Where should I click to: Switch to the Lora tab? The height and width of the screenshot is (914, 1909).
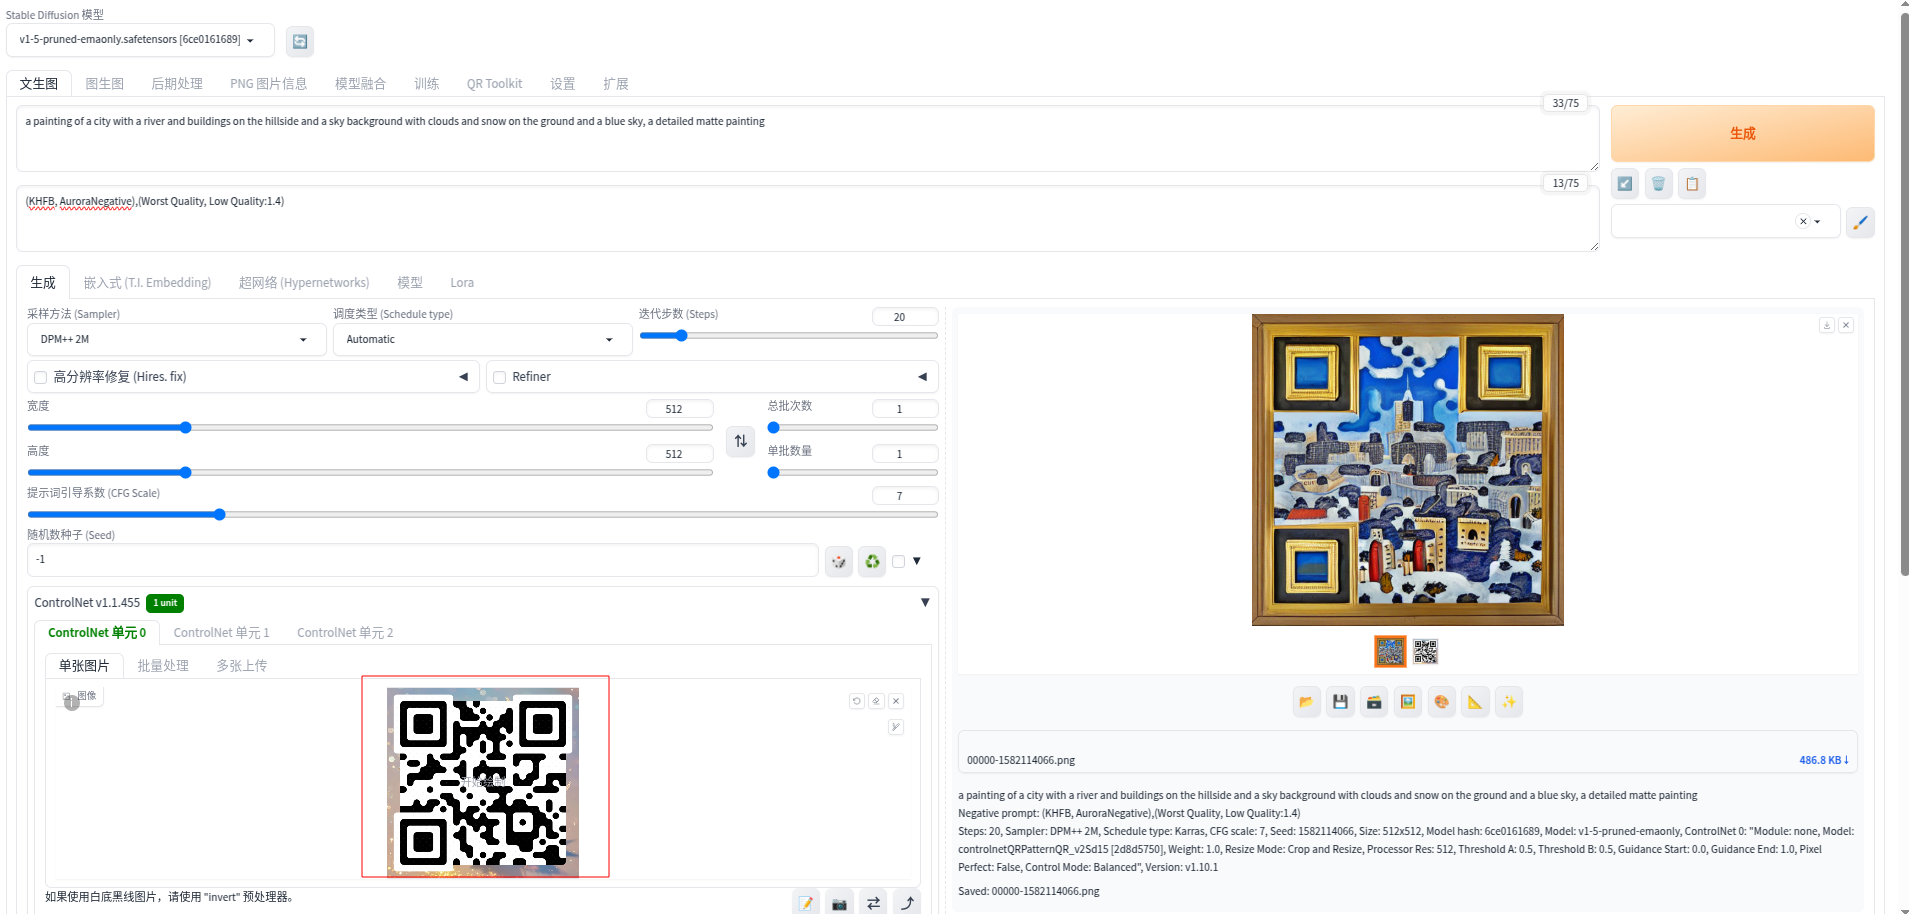(x=462, y=283)
